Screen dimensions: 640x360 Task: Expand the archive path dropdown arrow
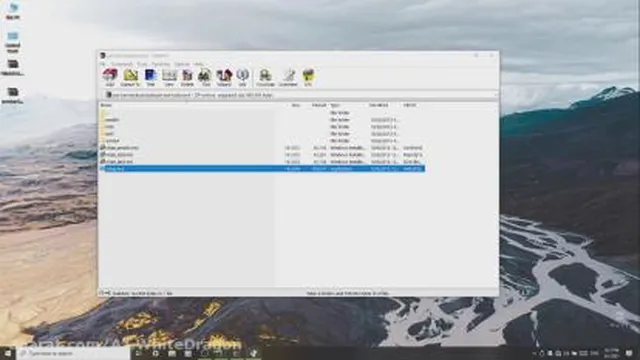pos(495,95)
